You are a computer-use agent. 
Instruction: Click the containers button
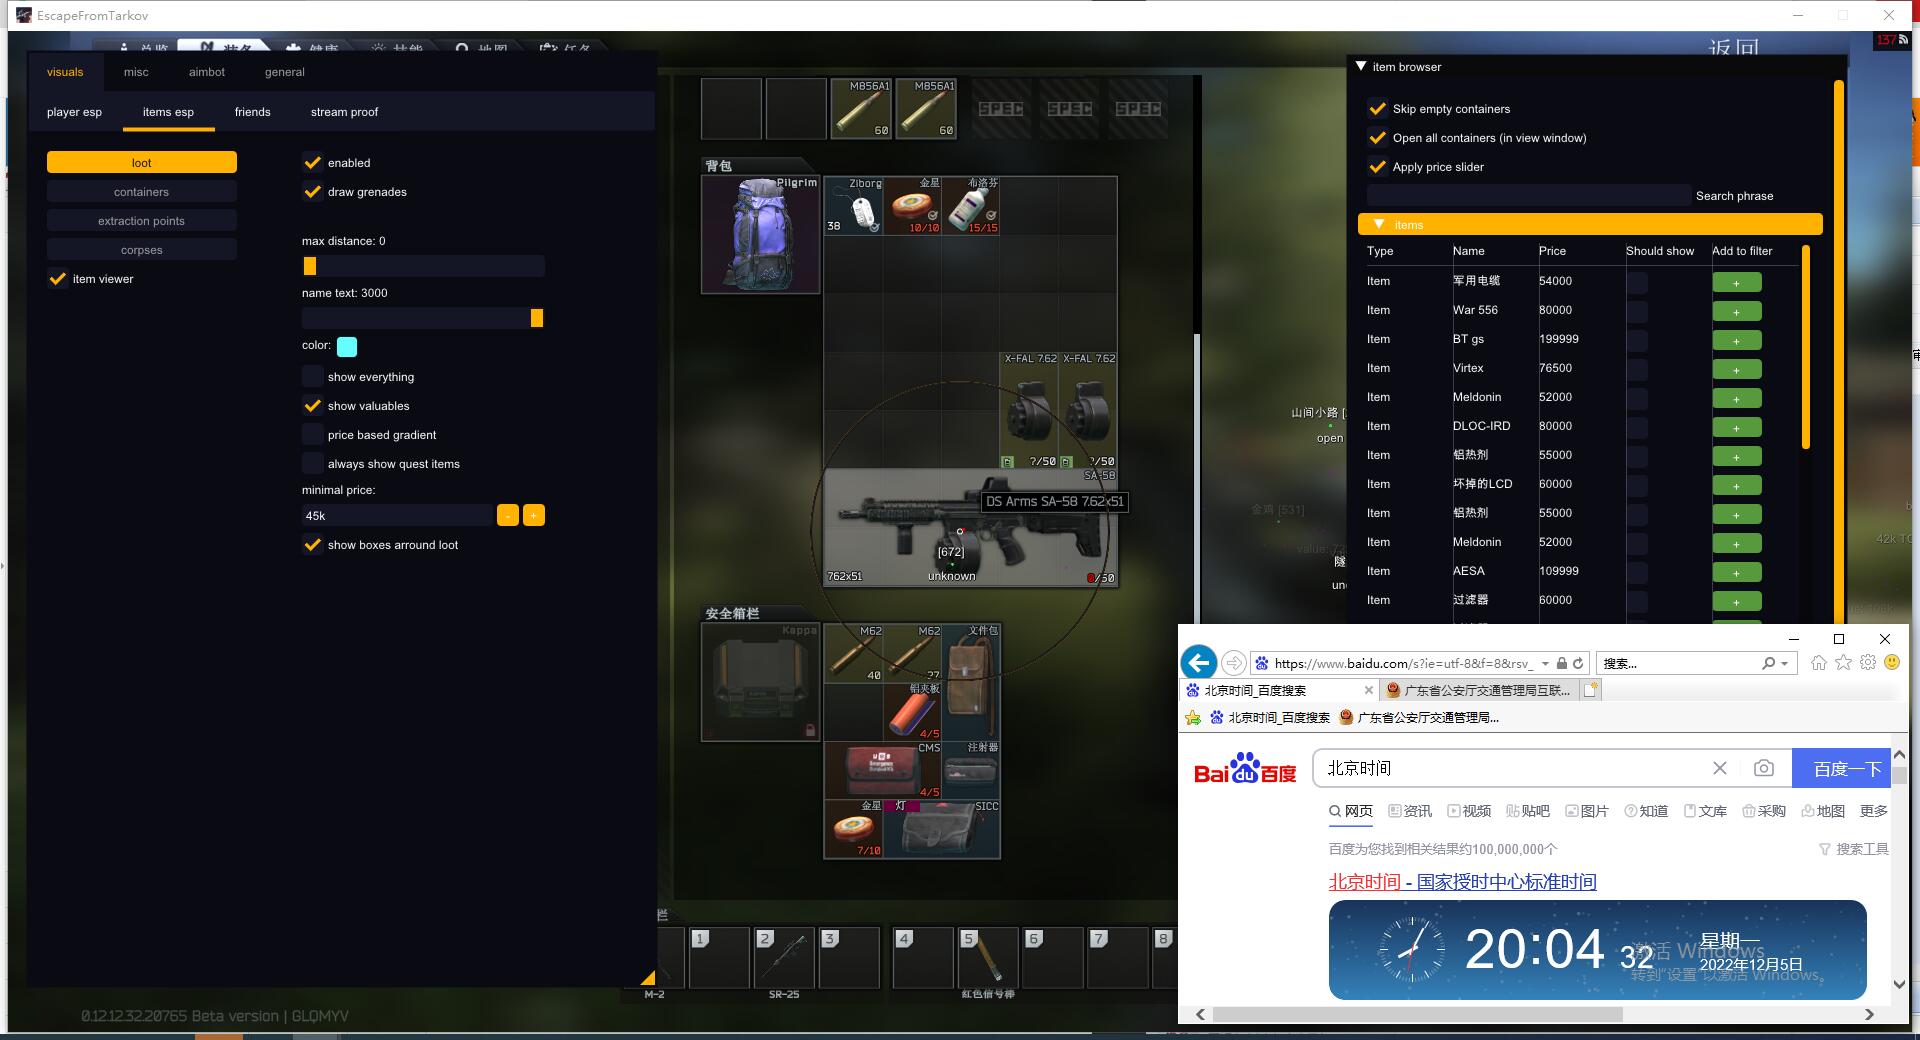(141, 192)
